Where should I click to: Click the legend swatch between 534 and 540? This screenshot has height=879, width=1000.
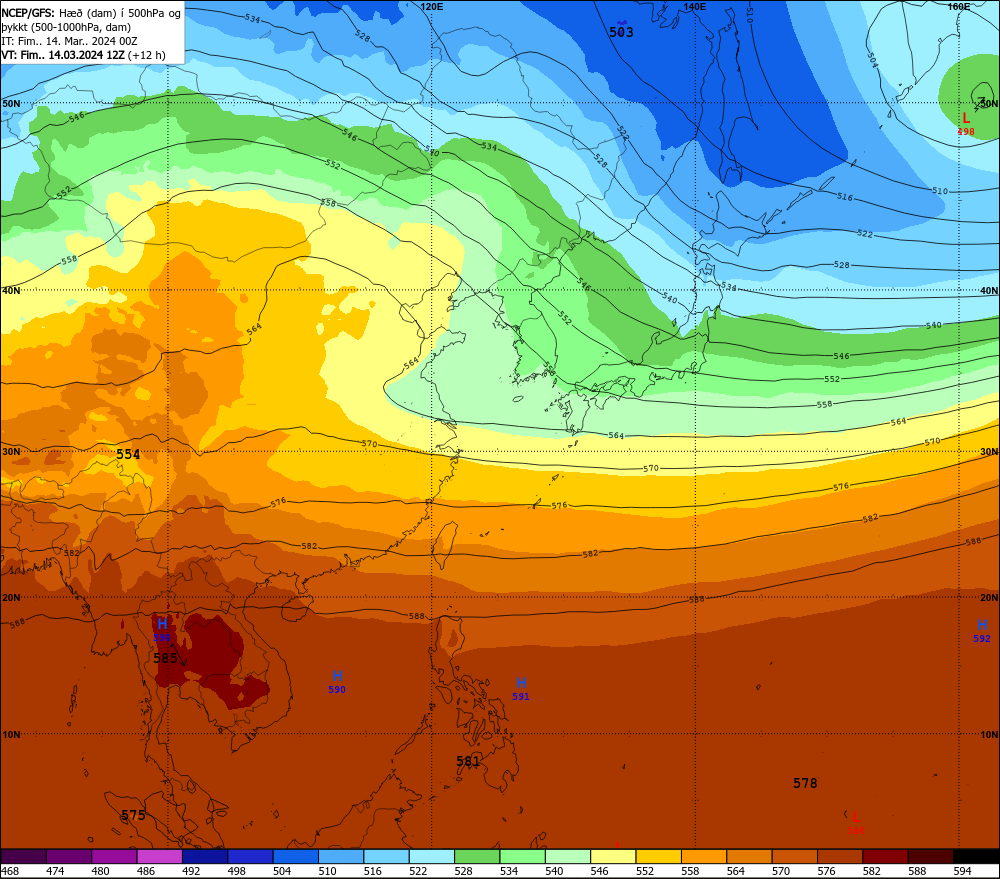[x=522, y=856]
